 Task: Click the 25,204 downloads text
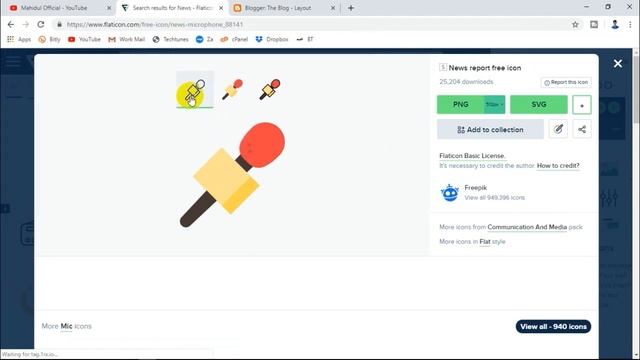[466, 82]
